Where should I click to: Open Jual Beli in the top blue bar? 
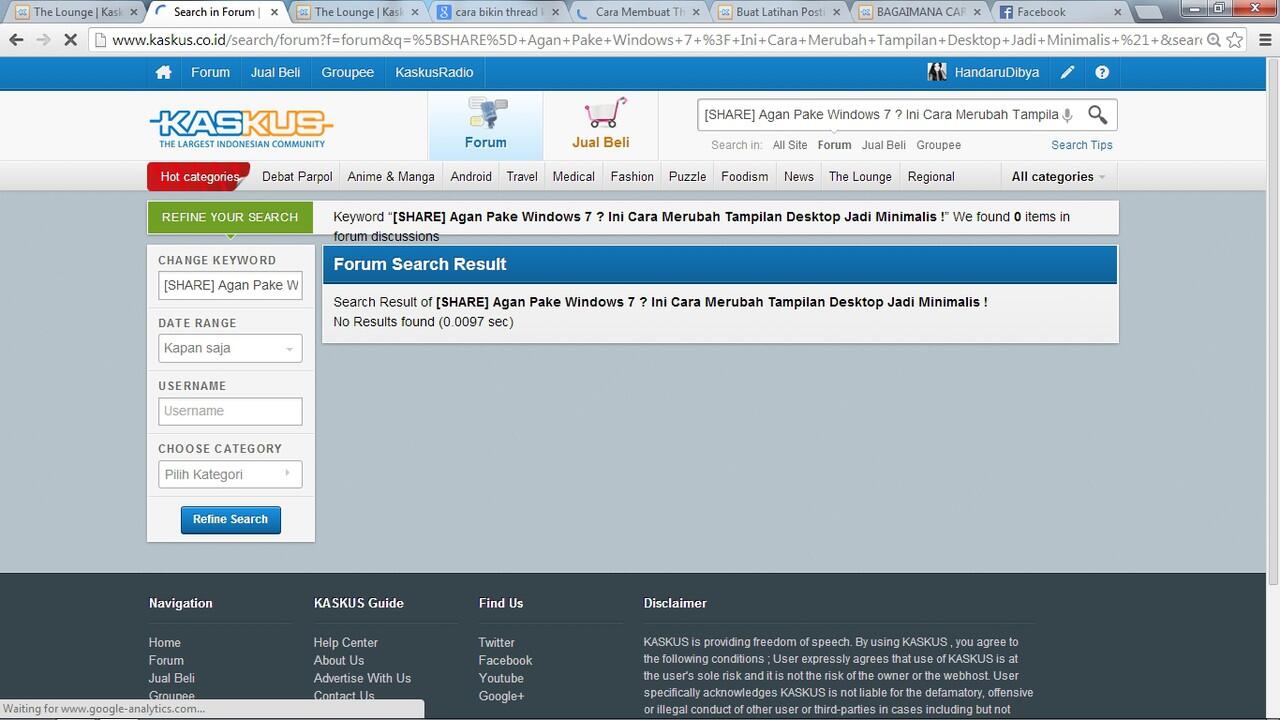point(276,72)
